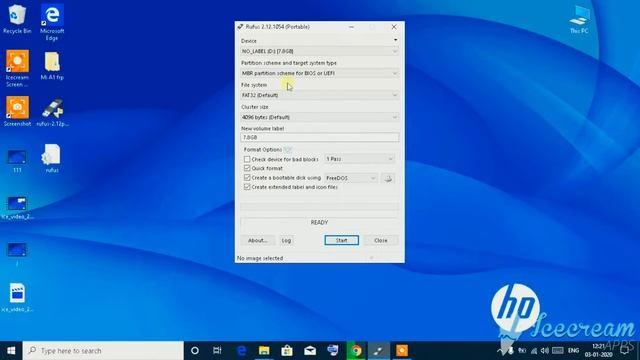640x360 pixels.
Task: Click the 'No image selected' status text
Action: 260,258
